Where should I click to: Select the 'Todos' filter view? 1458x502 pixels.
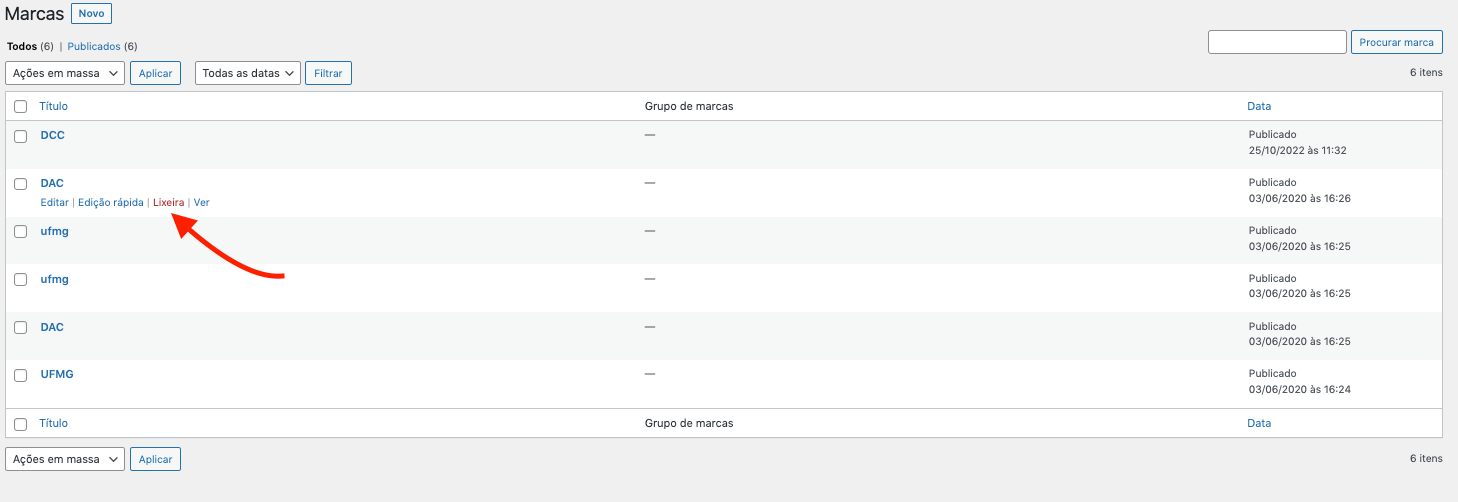22,46
